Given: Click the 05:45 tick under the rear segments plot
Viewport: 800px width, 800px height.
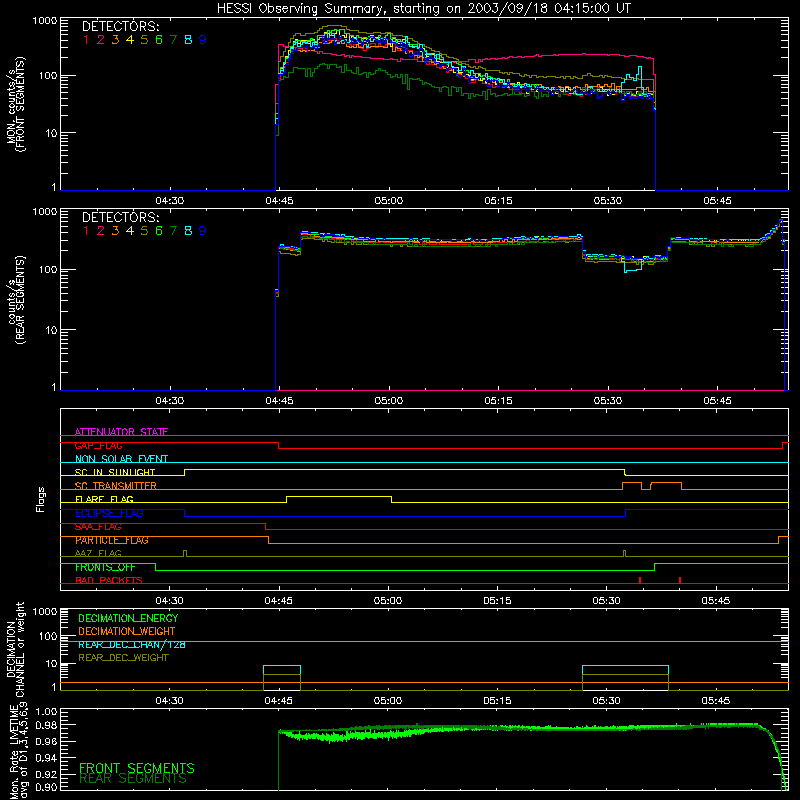Looking at the screenshot, I should click(x=717, y=401).
